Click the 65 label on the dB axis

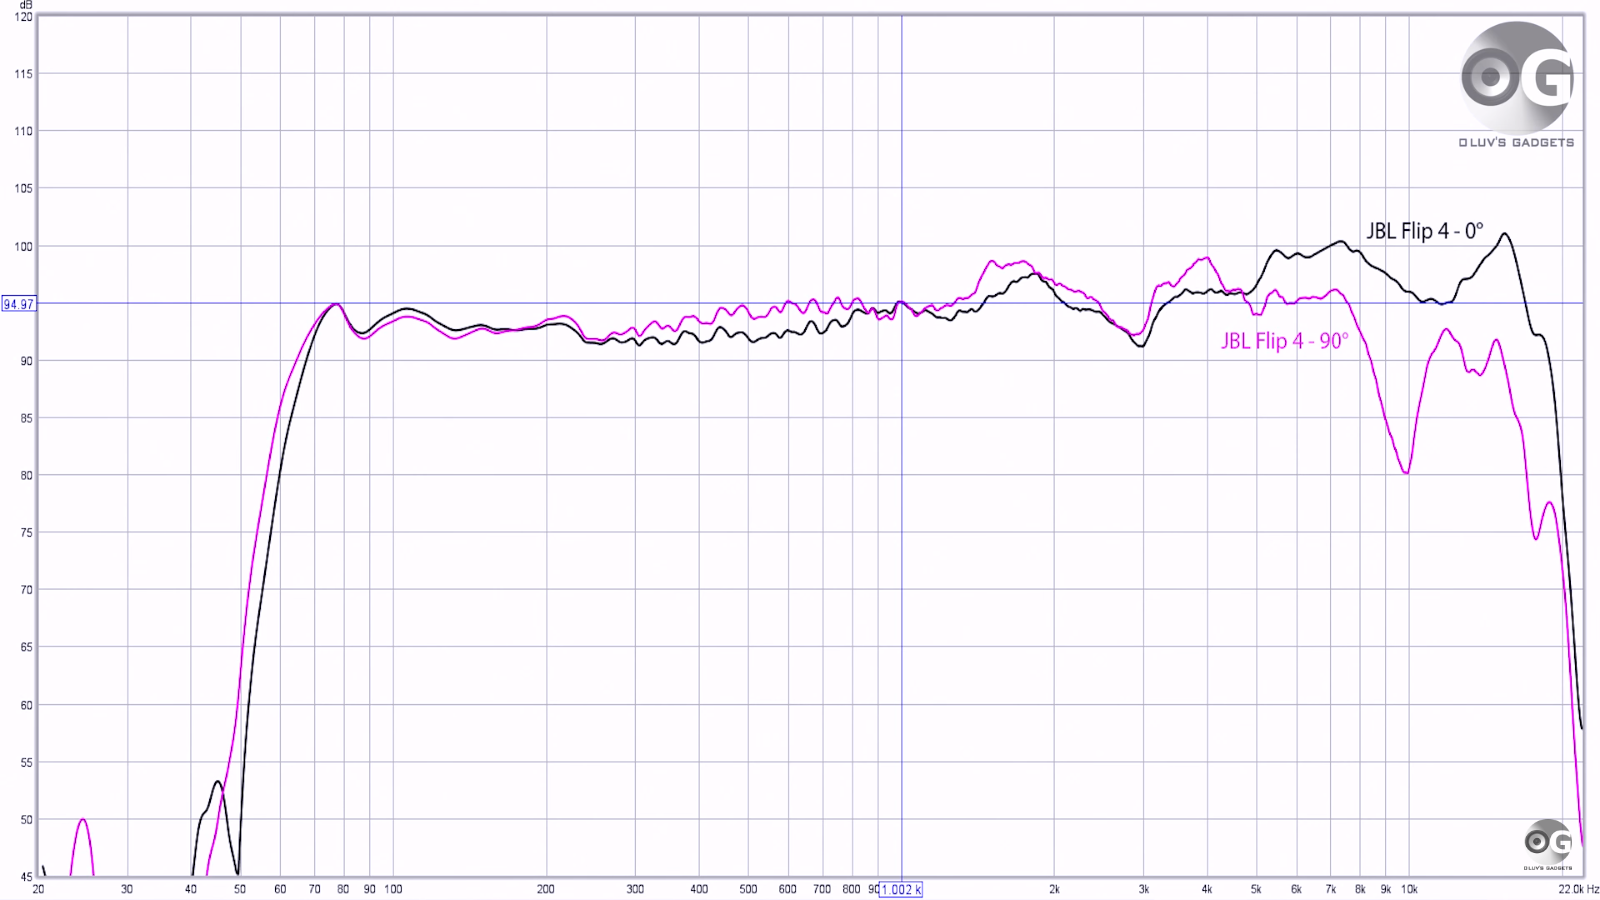point(27,647)
